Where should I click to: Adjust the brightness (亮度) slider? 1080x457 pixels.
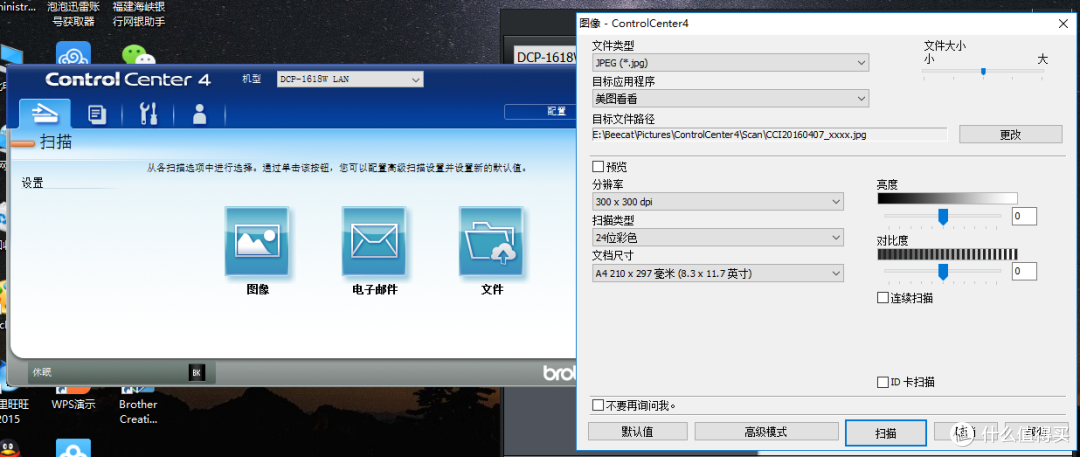(943, 216)
